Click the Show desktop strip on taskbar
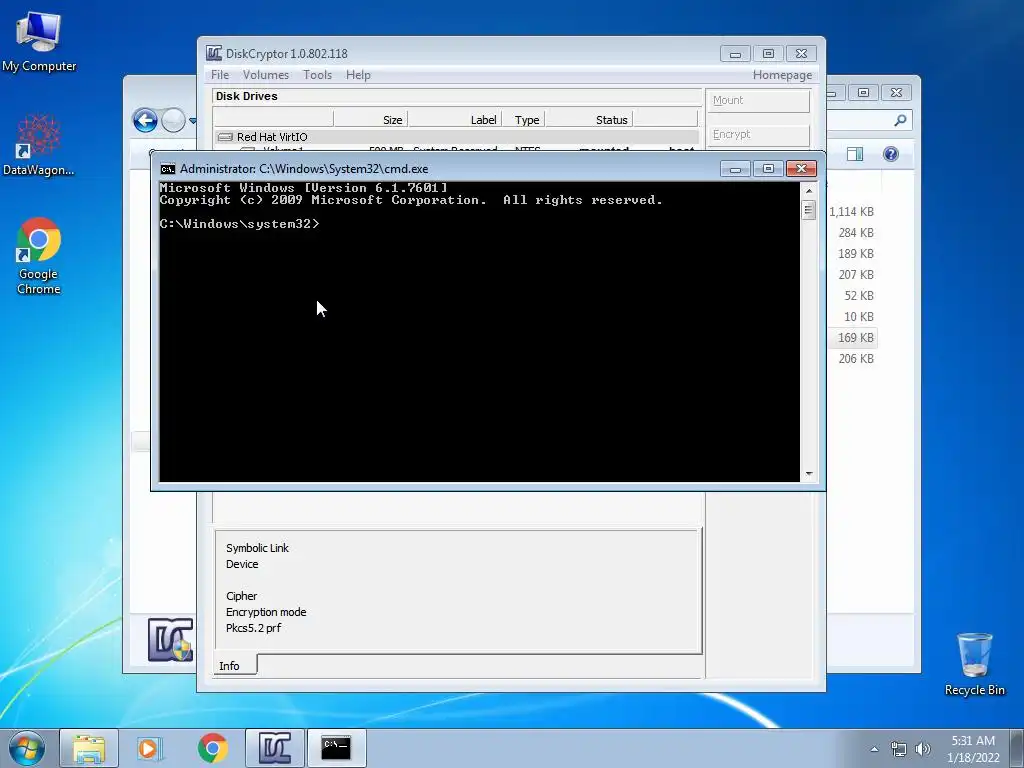Image resolution: width=1024 pixels, height=768 pixels. point(1017,749)
